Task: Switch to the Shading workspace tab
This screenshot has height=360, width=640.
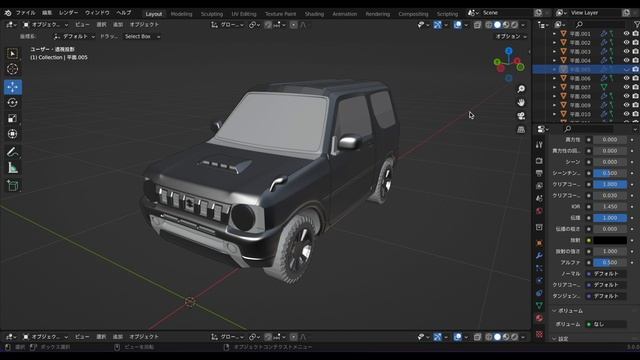Action: click(314, 14)
